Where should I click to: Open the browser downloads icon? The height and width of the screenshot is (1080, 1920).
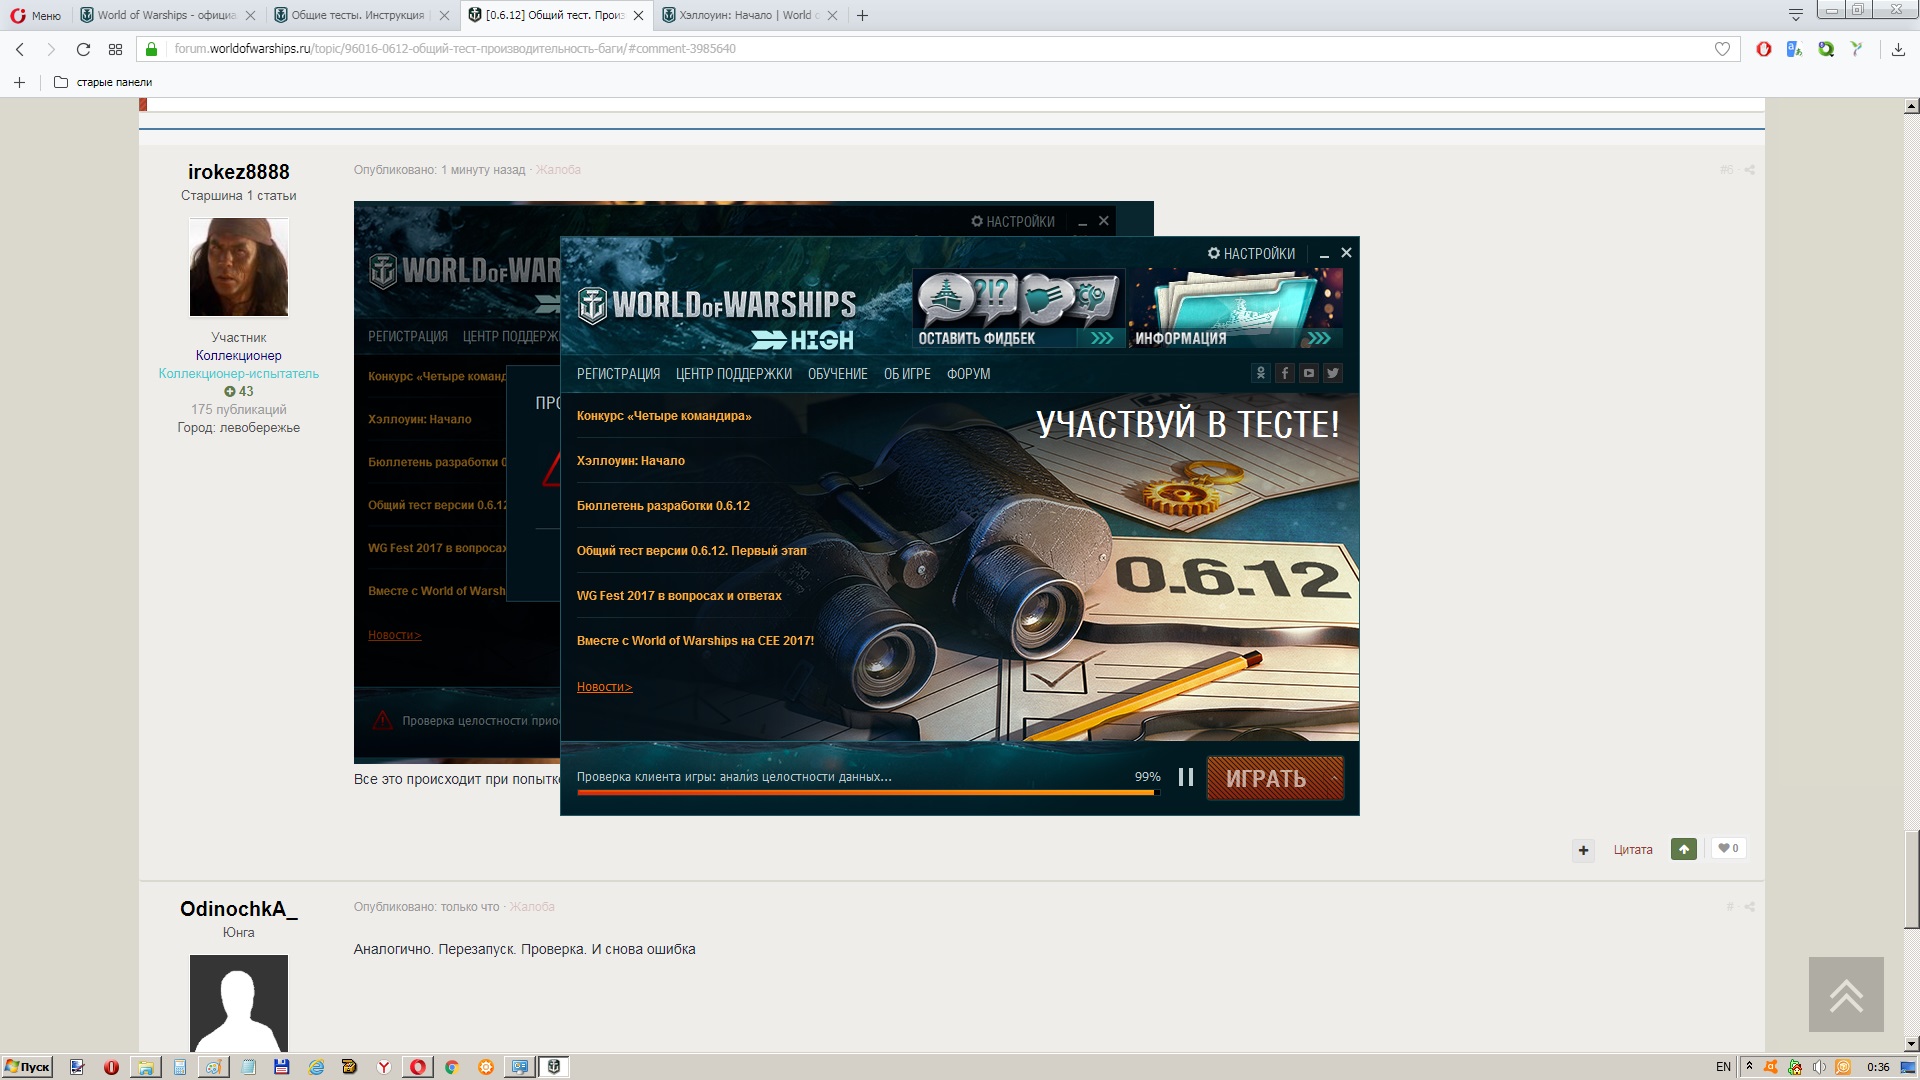click(1898, 49)
